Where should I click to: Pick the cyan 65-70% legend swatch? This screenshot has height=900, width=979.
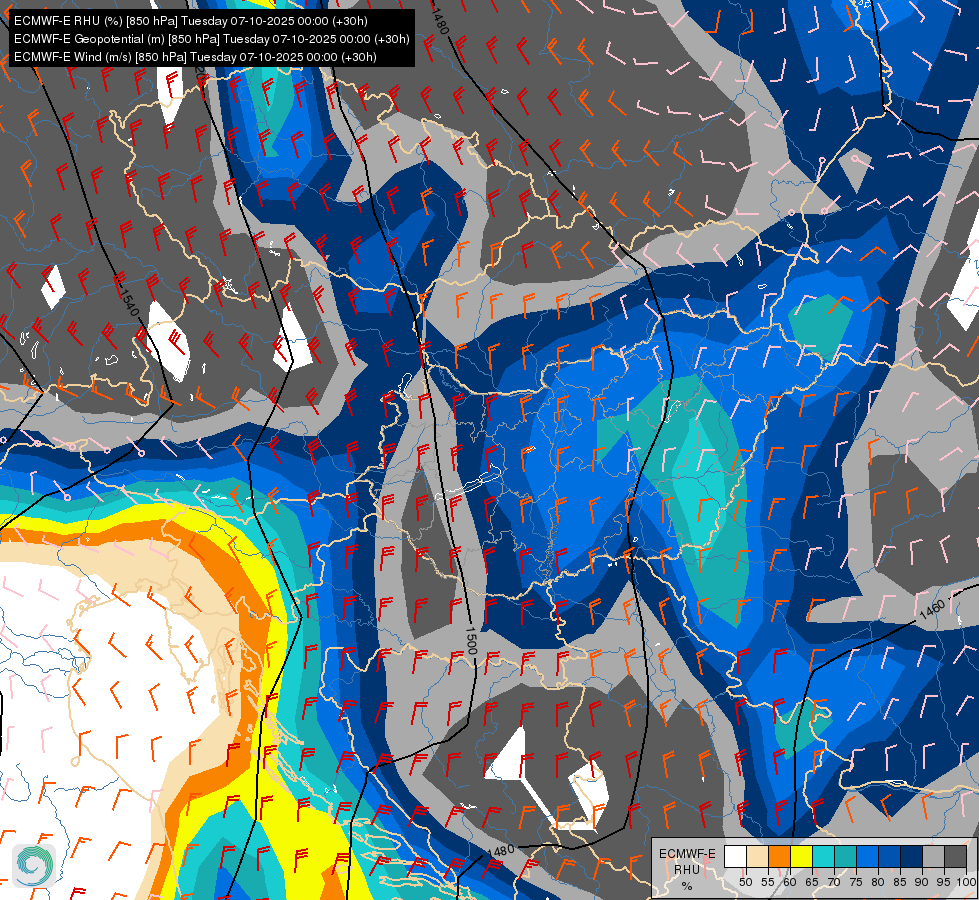[x=824, y=856]
